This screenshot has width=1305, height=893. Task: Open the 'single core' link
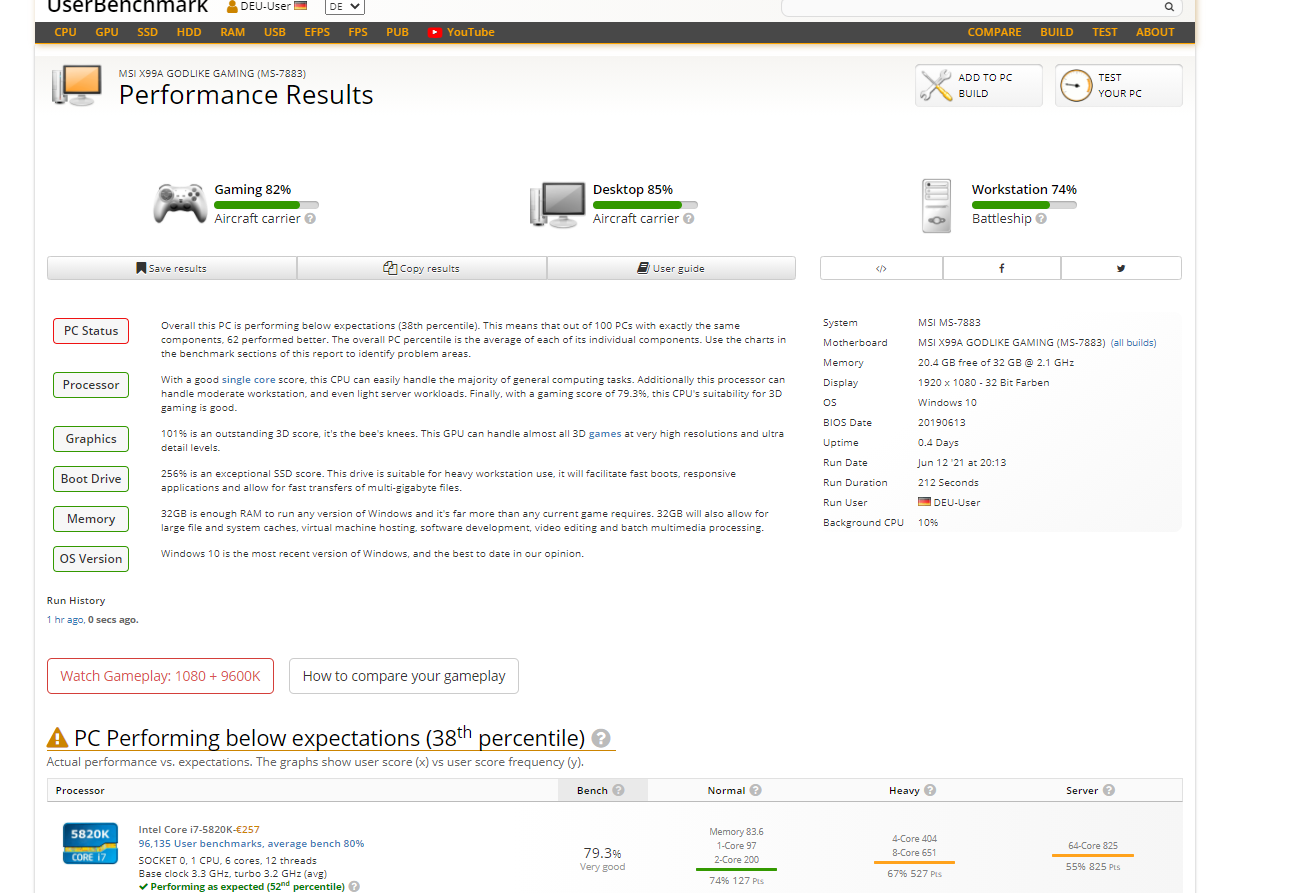click(249, 380)
